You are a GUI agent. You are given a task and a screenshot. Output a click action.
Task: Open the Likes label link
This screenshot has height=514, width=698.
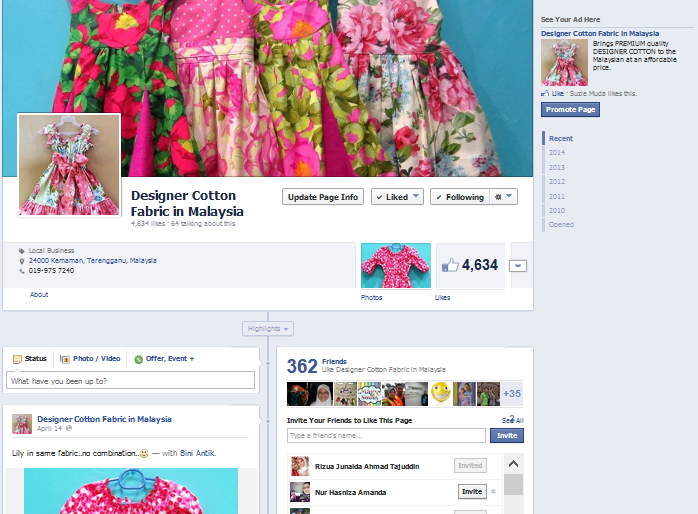[x=442, y=297]
